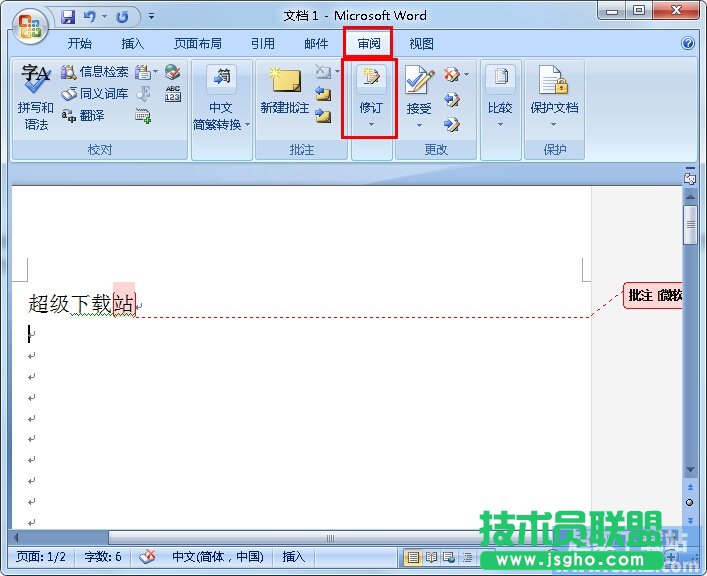Screen dimensions: 707x576
Task: Click the Word help question mark icon
Action: [x=688, y=44]
